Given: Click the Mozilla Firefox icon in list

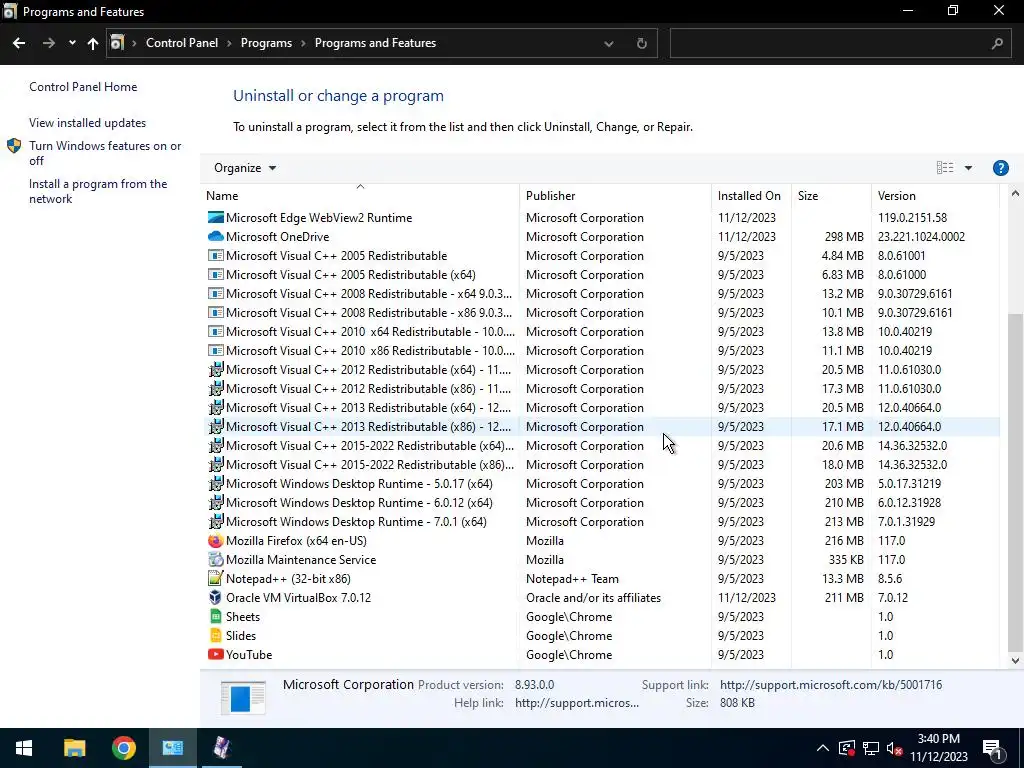Looking at the screenshot, I should [216, 541].
